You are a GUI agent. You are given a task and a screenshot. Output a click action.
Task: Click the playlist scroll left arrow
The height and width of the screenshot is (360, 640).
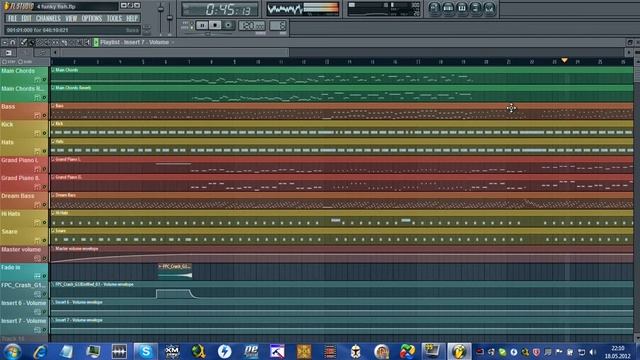pyautogui.click(x=55, y=53)
